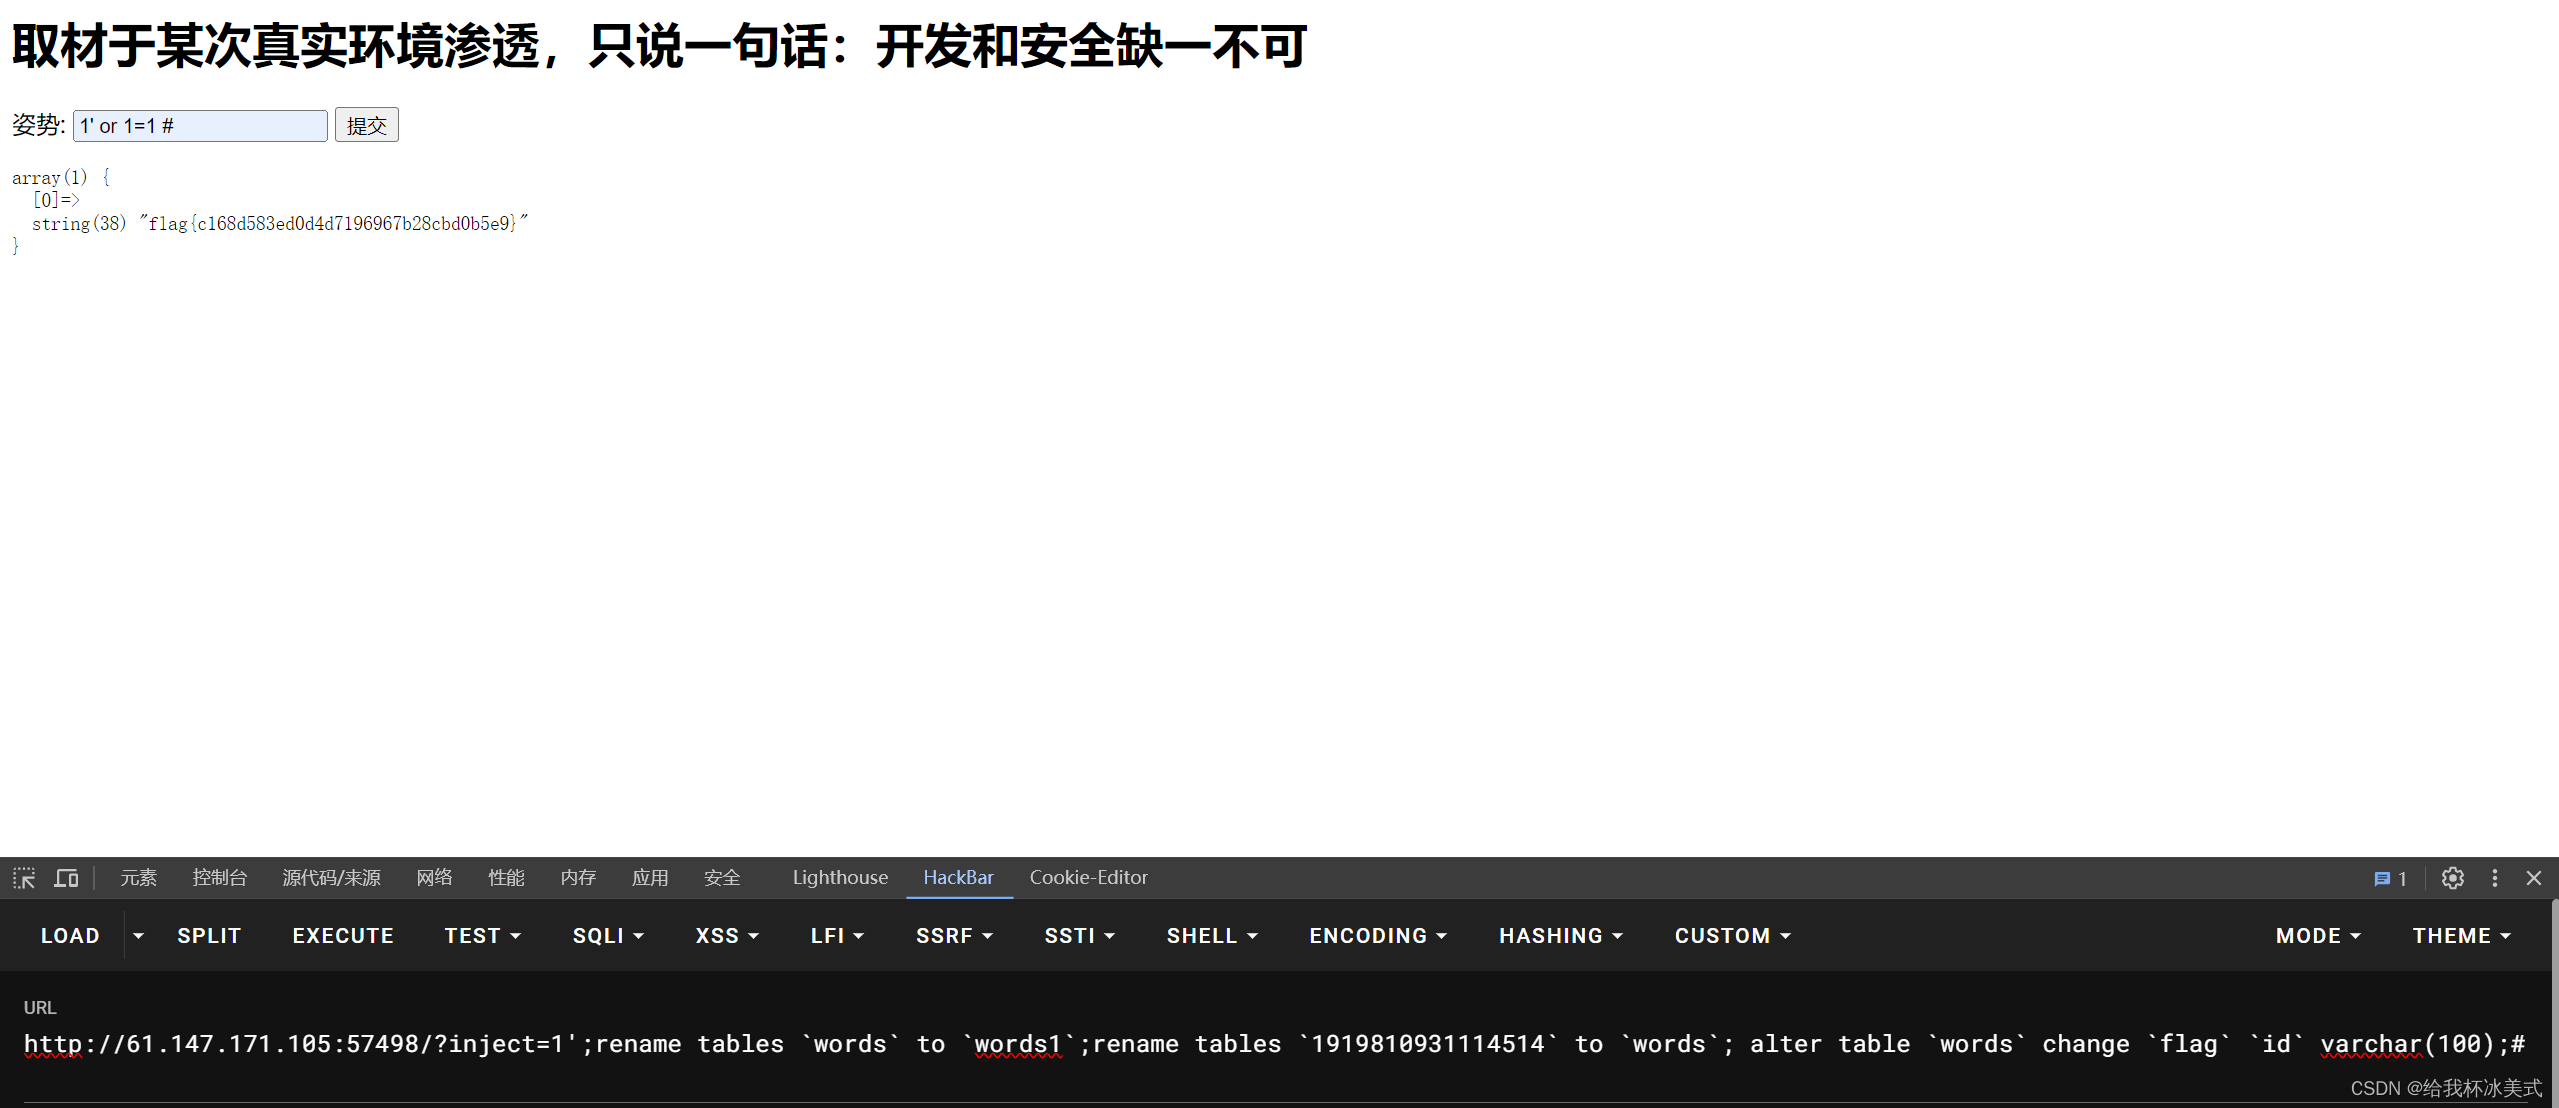Click the SPLIT button
This screenshot has width=2559, height=1108.
209,936
